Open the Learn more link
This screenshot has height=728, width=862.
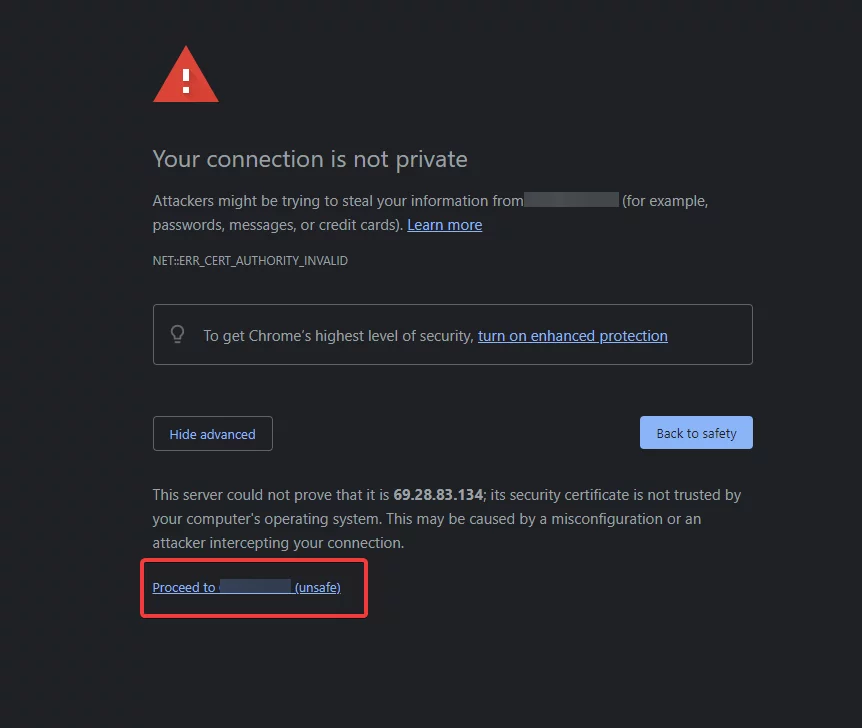444,225
